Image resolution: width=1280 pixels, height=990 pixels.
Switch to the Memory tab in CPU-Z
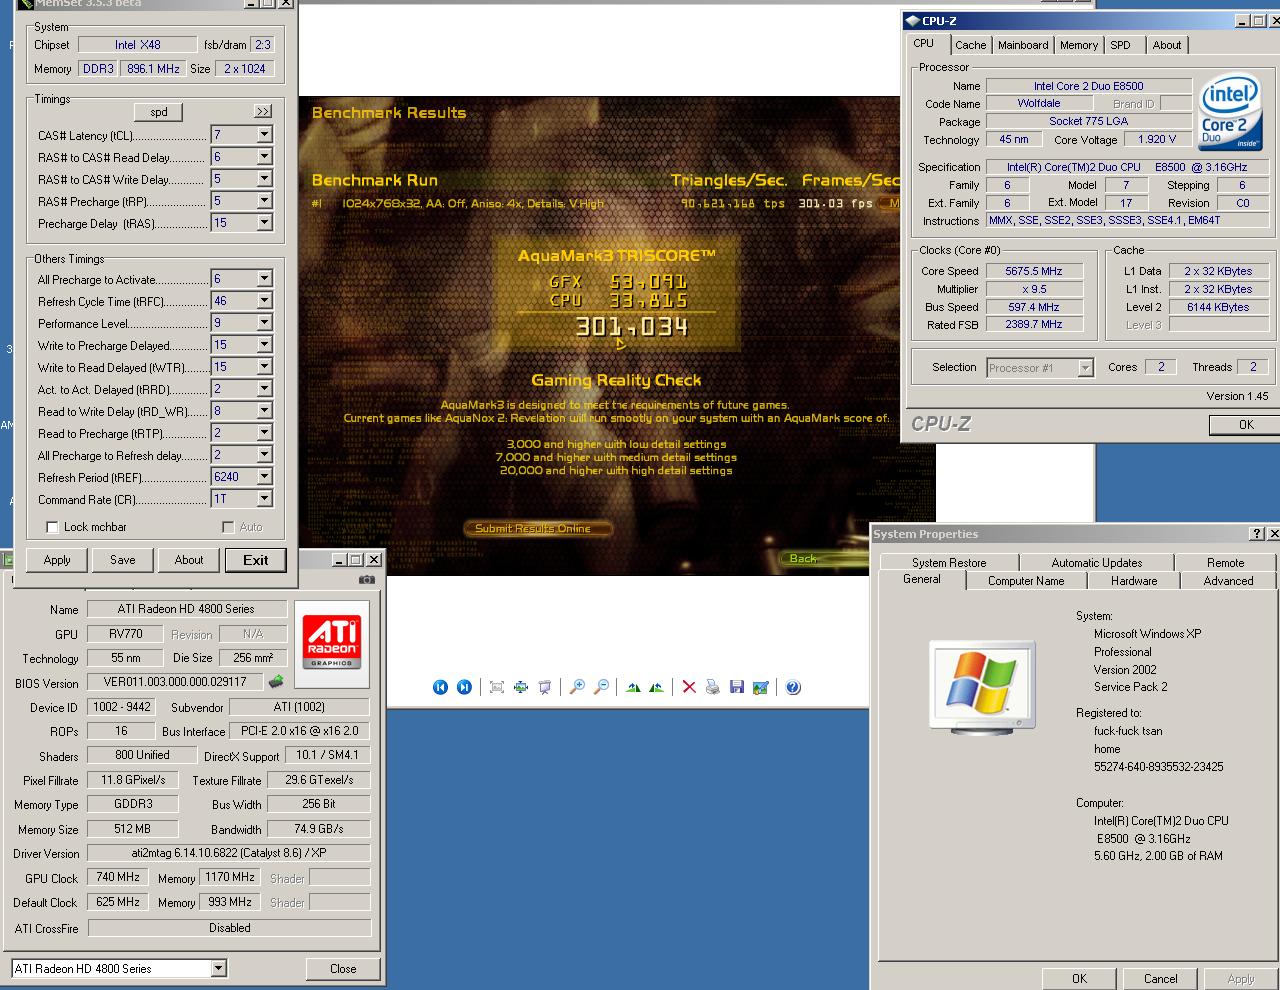pos(1079,45)
